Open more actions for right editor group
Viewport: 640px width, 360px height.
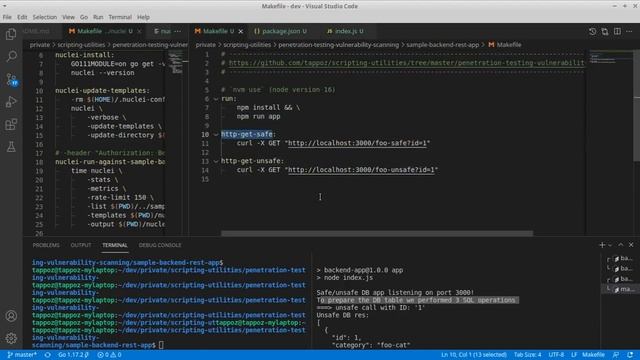629,31
